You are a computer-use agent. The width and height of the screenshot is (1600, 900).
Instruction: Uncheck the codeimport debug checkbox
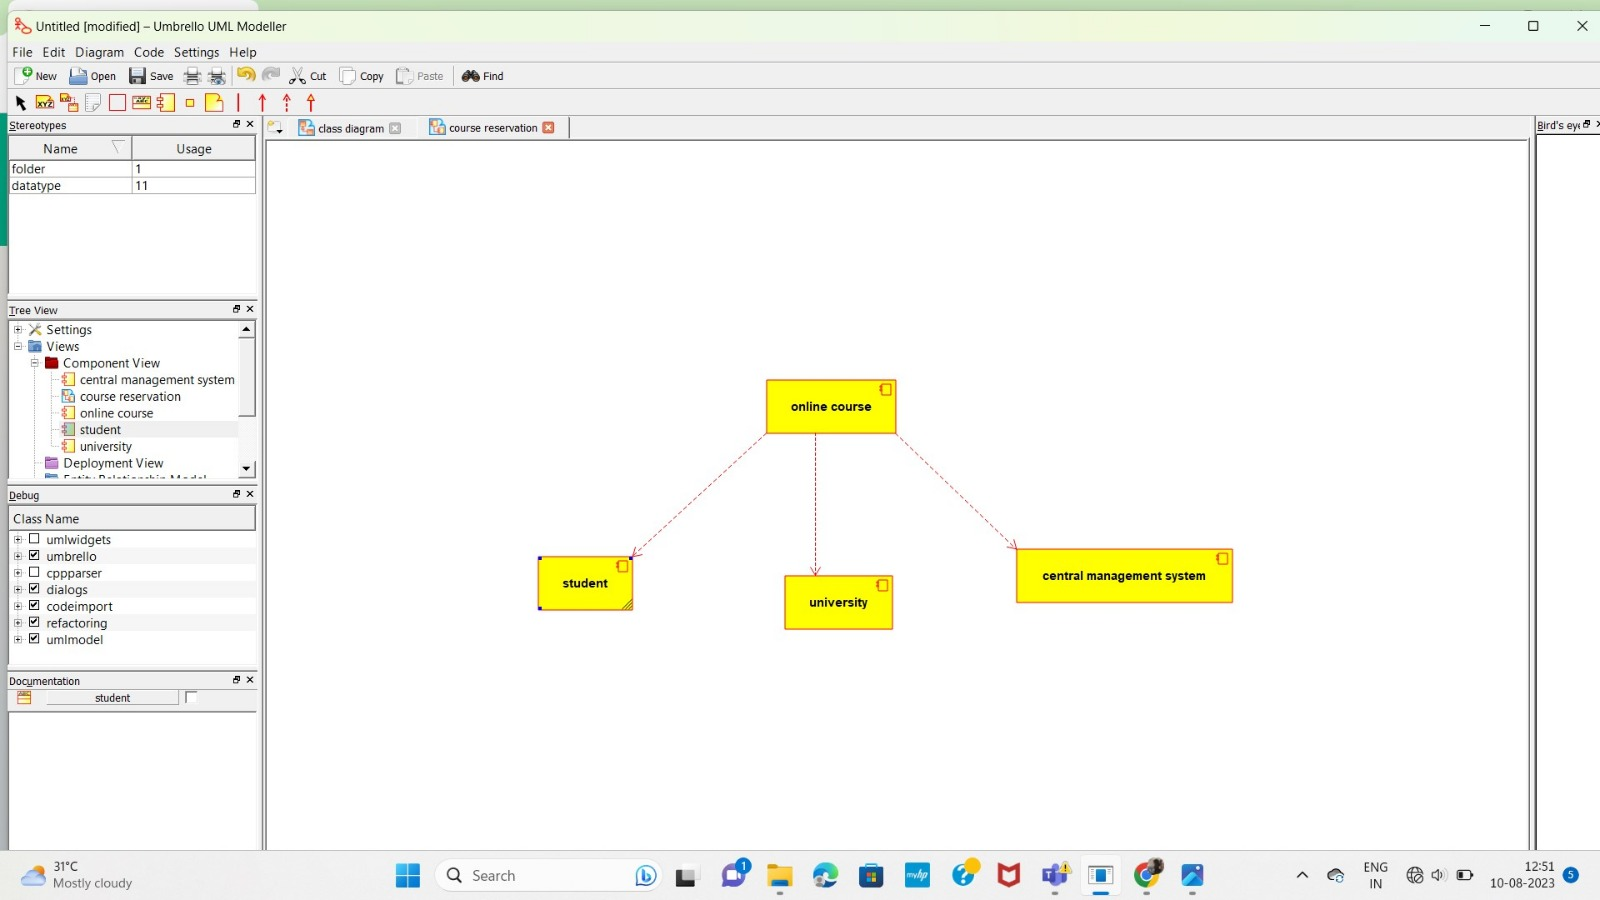click(34, 606)
